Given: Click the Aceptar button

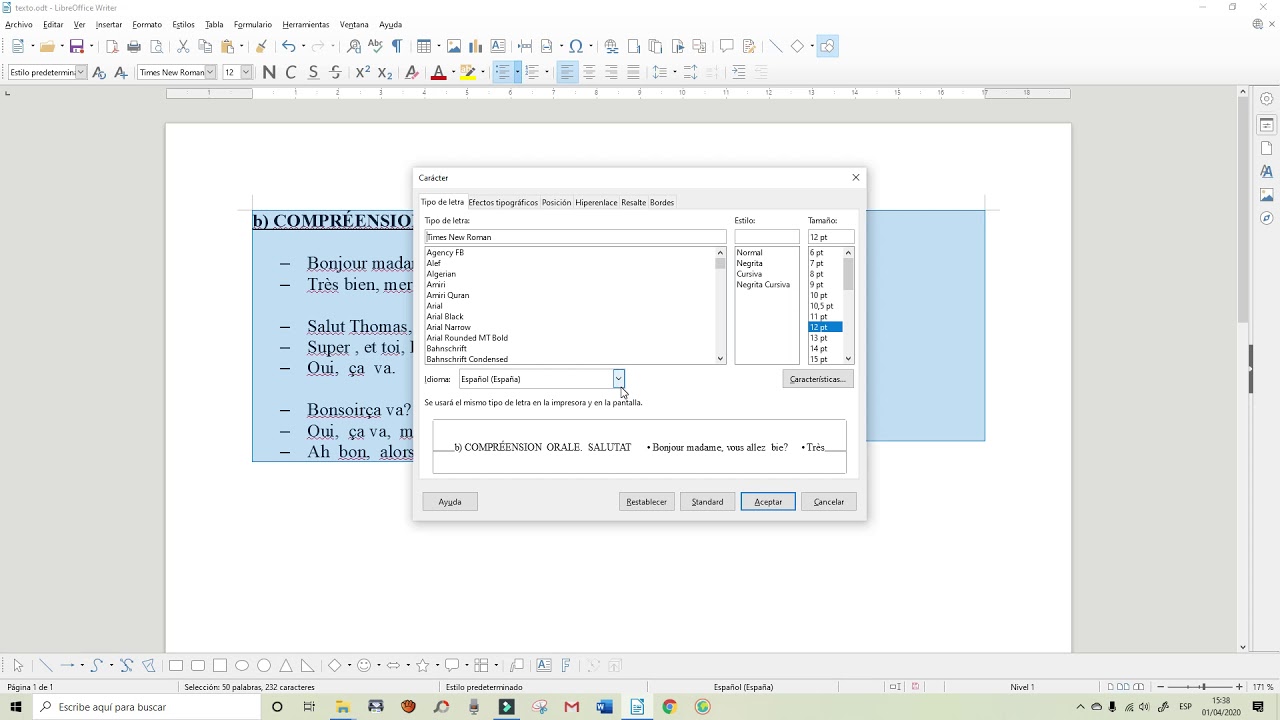Looking at the screenshot, I should (767, 502).
